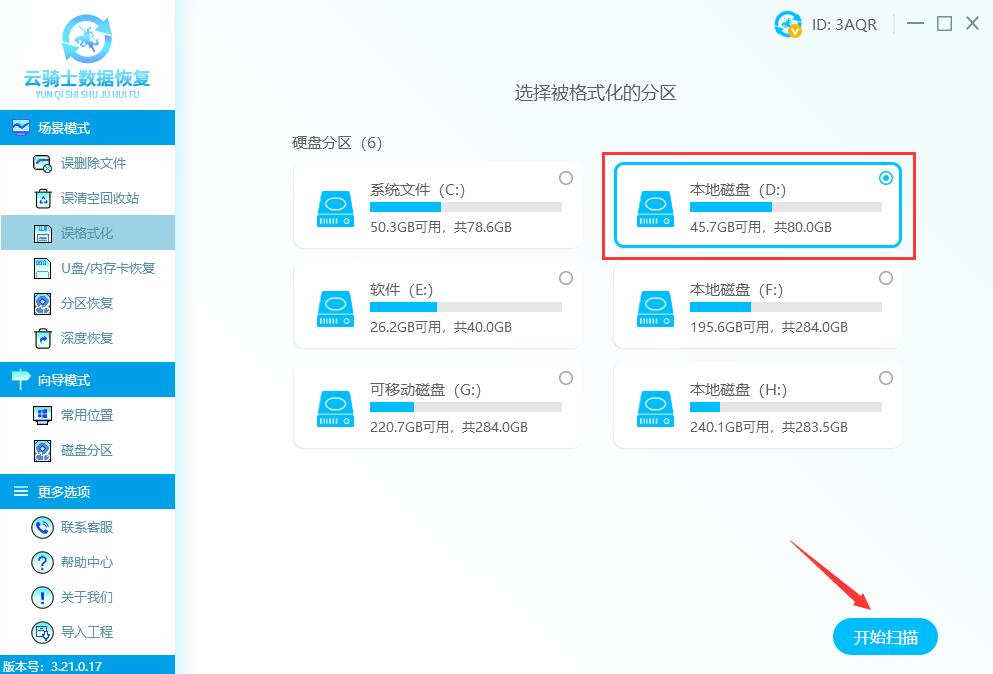Click the drive icon for 系统文件 (C:)
Screen dimensions: 993x674
(335, 208)
